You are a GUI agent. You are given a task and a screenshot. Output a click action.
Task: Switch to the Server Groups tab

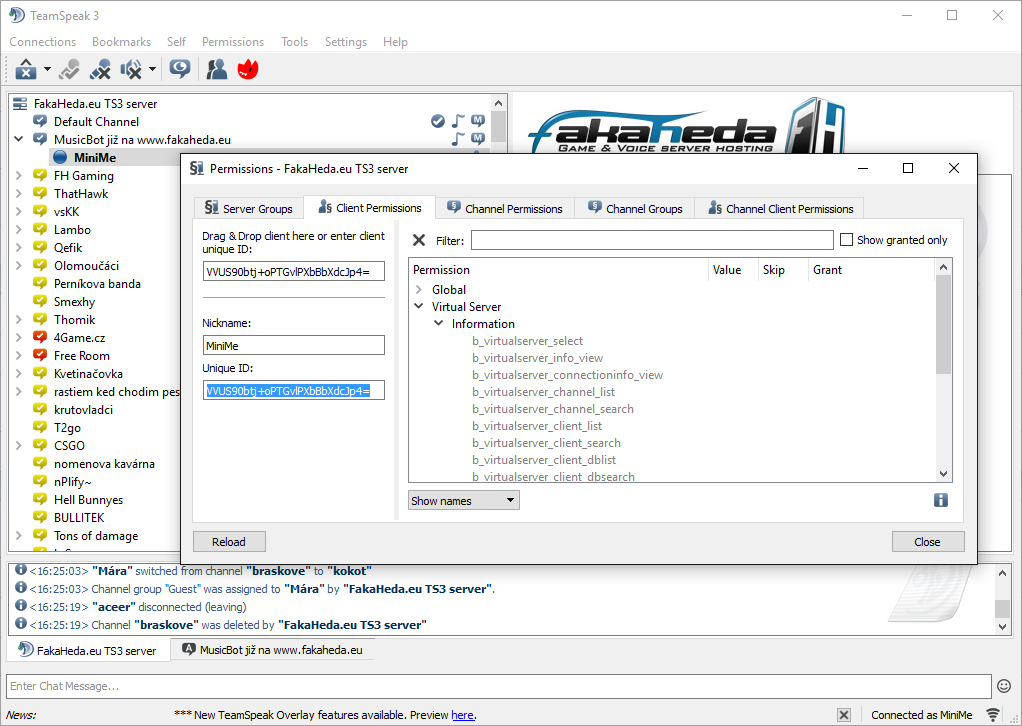click(x=248, y=208)
